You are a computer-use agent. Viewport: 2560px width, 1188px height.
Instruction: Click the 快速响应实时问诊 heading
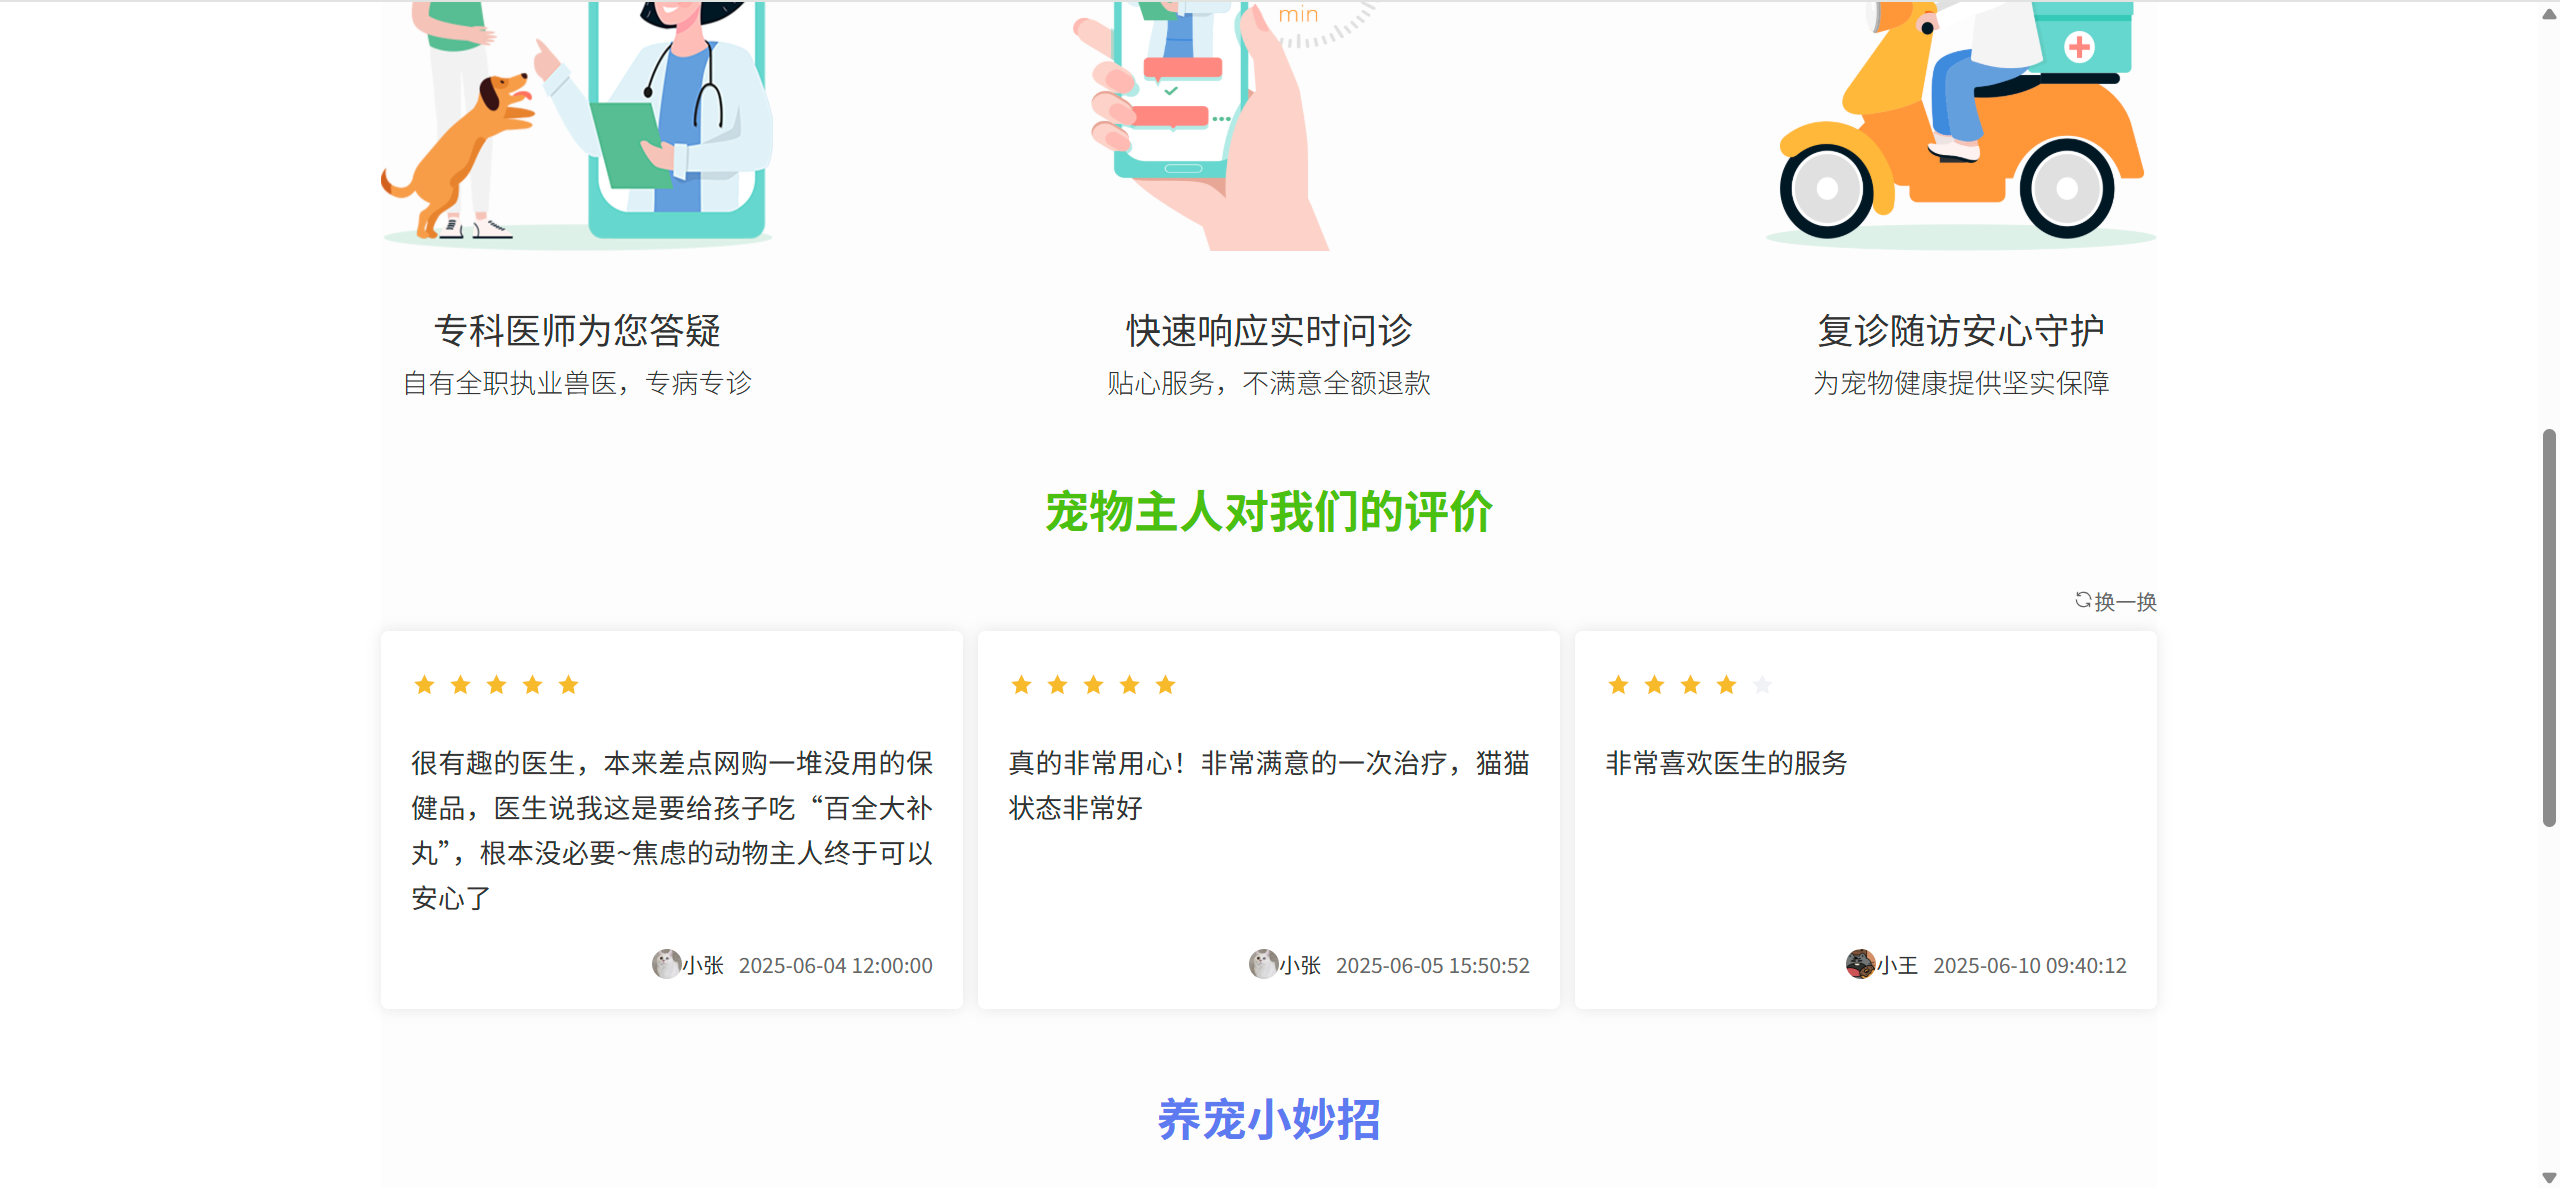1269,331
